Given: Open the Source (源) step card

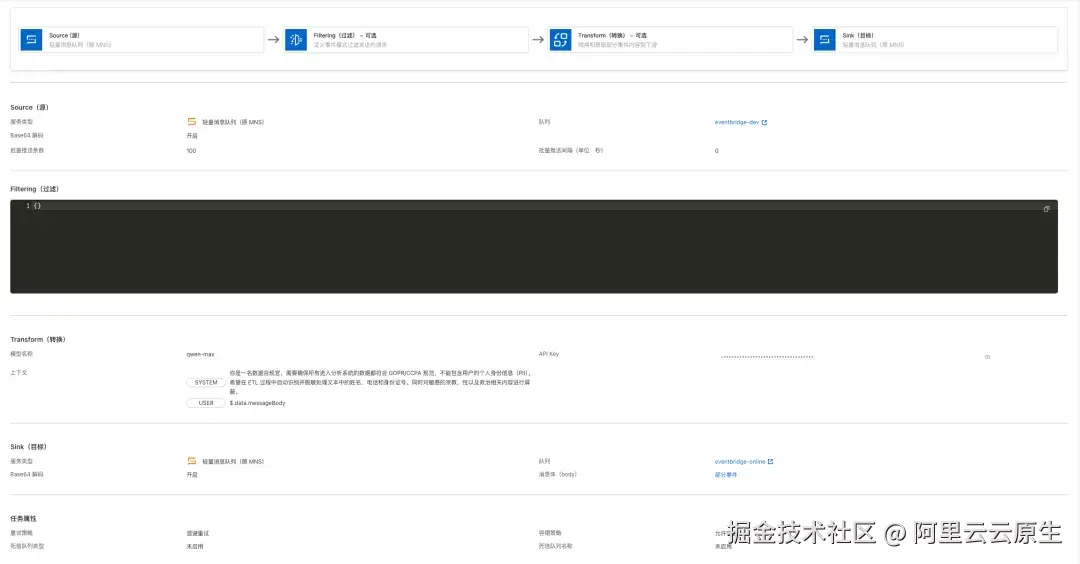Looking at the screenshot, I should [141, 40].
